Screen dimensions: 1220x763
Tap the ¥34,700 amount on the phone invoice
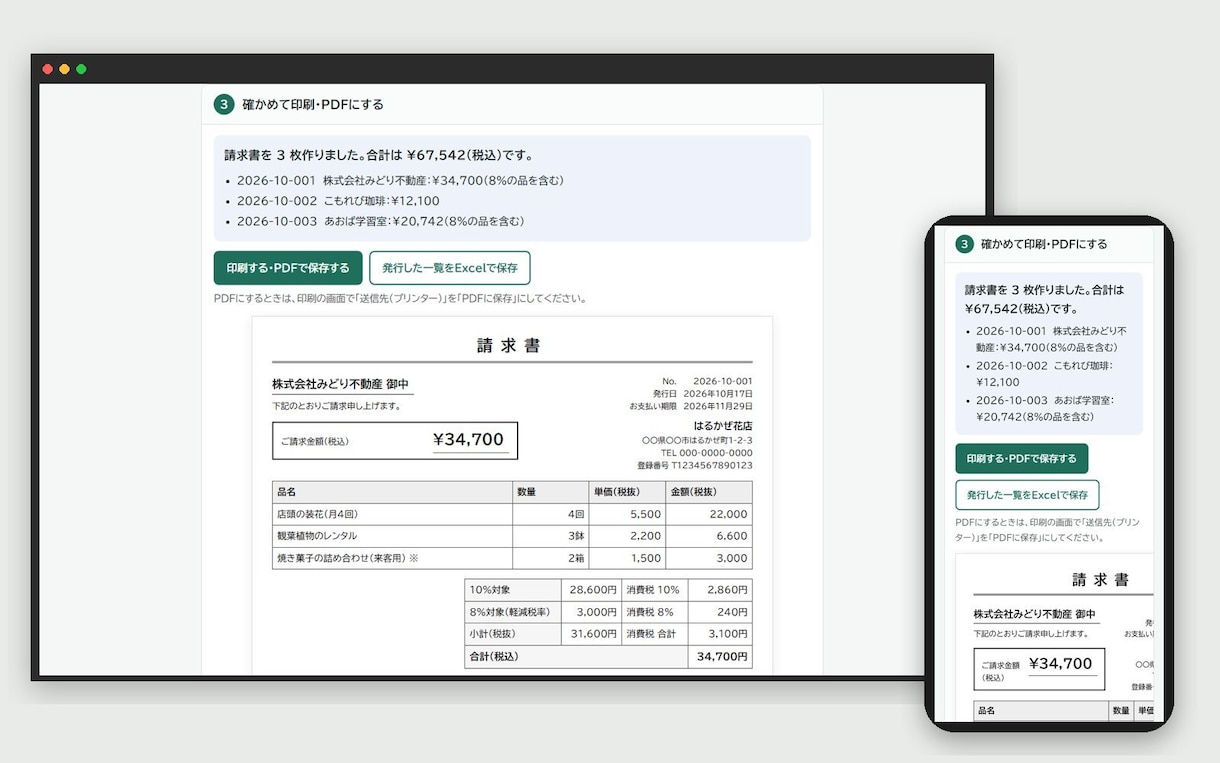coord(1061,664)
